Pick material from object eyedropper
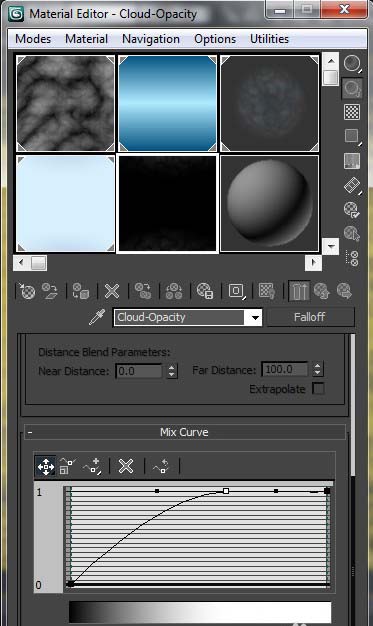 tap(97, 317)
